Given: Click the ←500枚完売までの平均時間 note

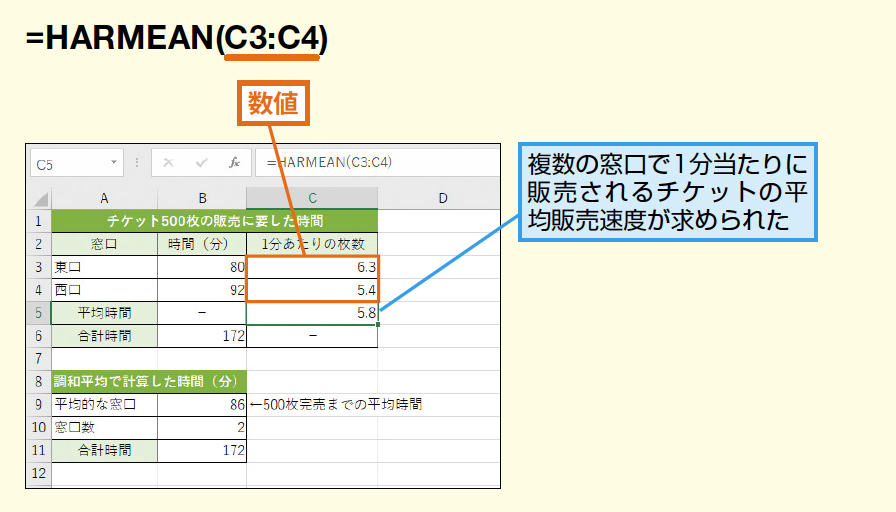Looking at the screenshot, I should point(336,405).
